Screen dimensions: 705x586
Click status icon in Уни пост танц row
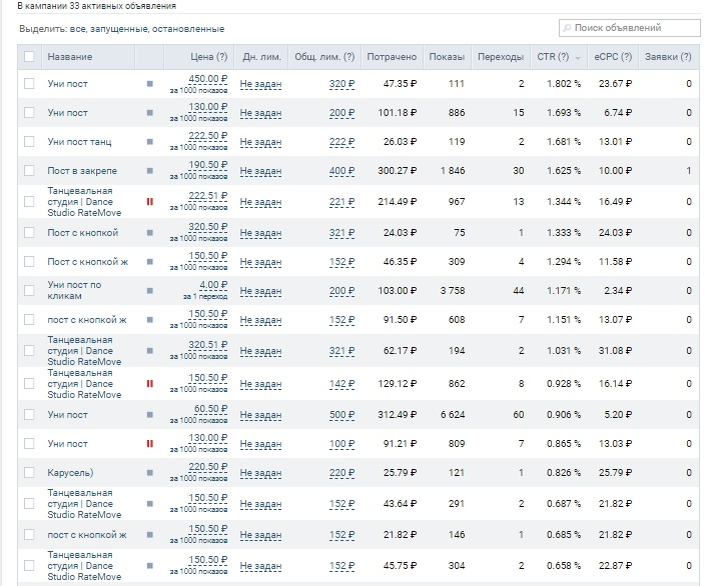tap(150, 142)
